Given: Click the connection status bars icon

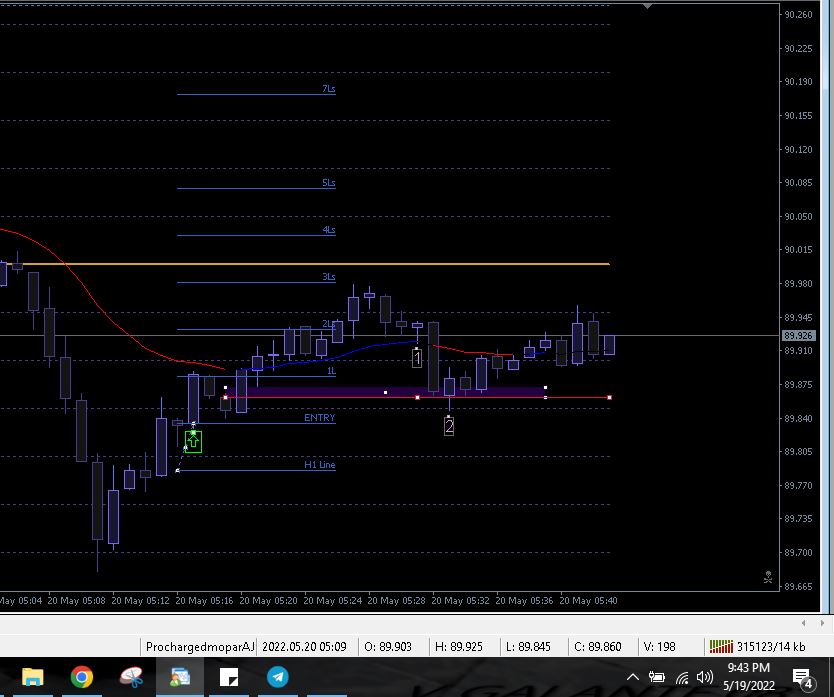Looking at the screenshot, I should [x=721, y=646].
